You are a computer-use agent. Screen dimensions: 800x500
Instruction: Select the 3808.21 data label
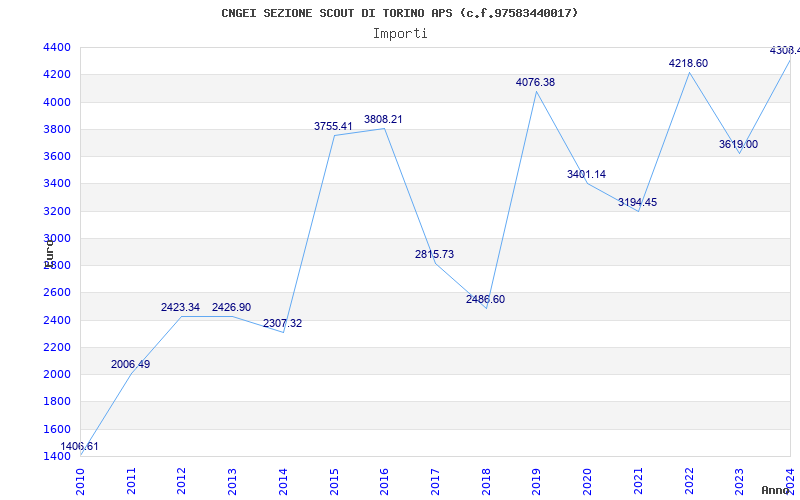click(383, 119)
